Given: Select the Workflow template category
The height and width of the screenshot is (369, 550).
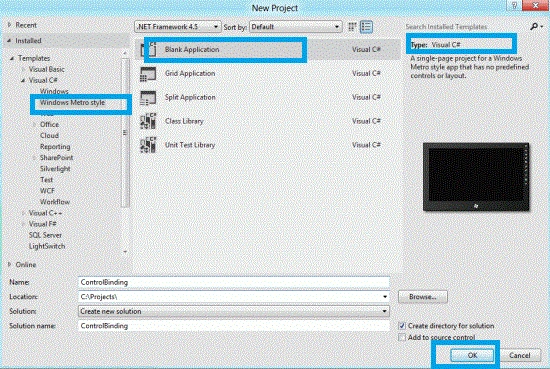Looking at the screenshot, I should point(55,202).
